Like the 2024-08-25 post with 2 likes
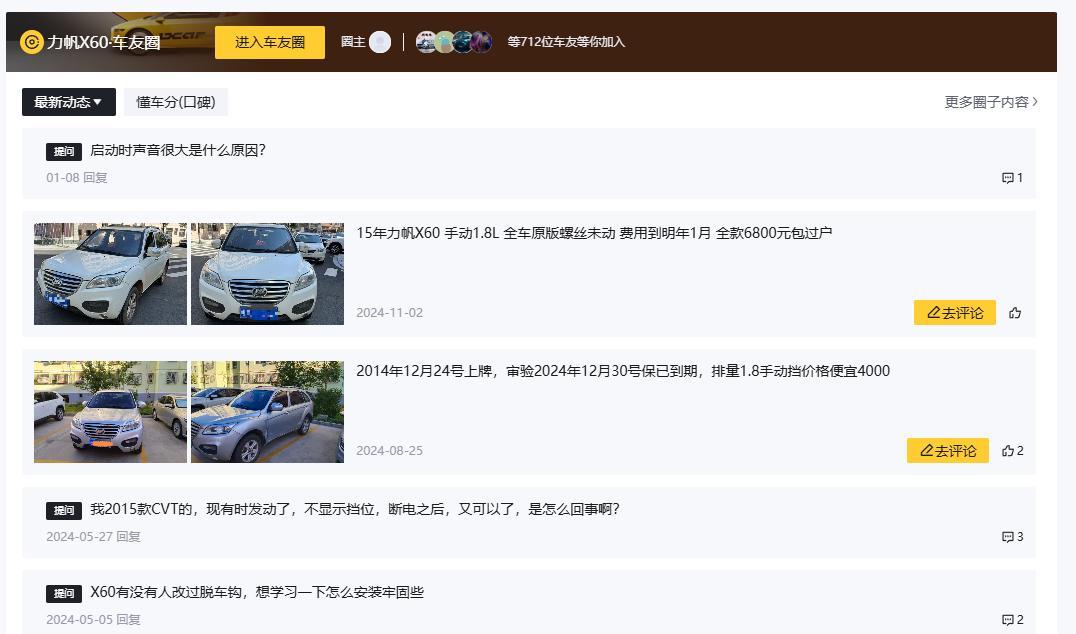The height and width of the screenshot is (634, 1076). pos(1012,451)
